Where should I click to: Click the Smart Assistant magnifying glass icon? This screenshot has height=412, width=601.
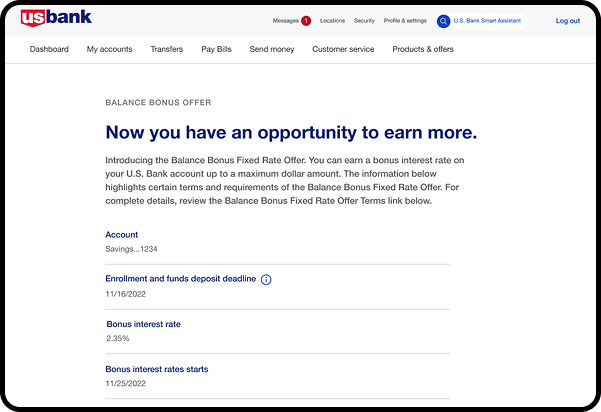pos(443,21)
